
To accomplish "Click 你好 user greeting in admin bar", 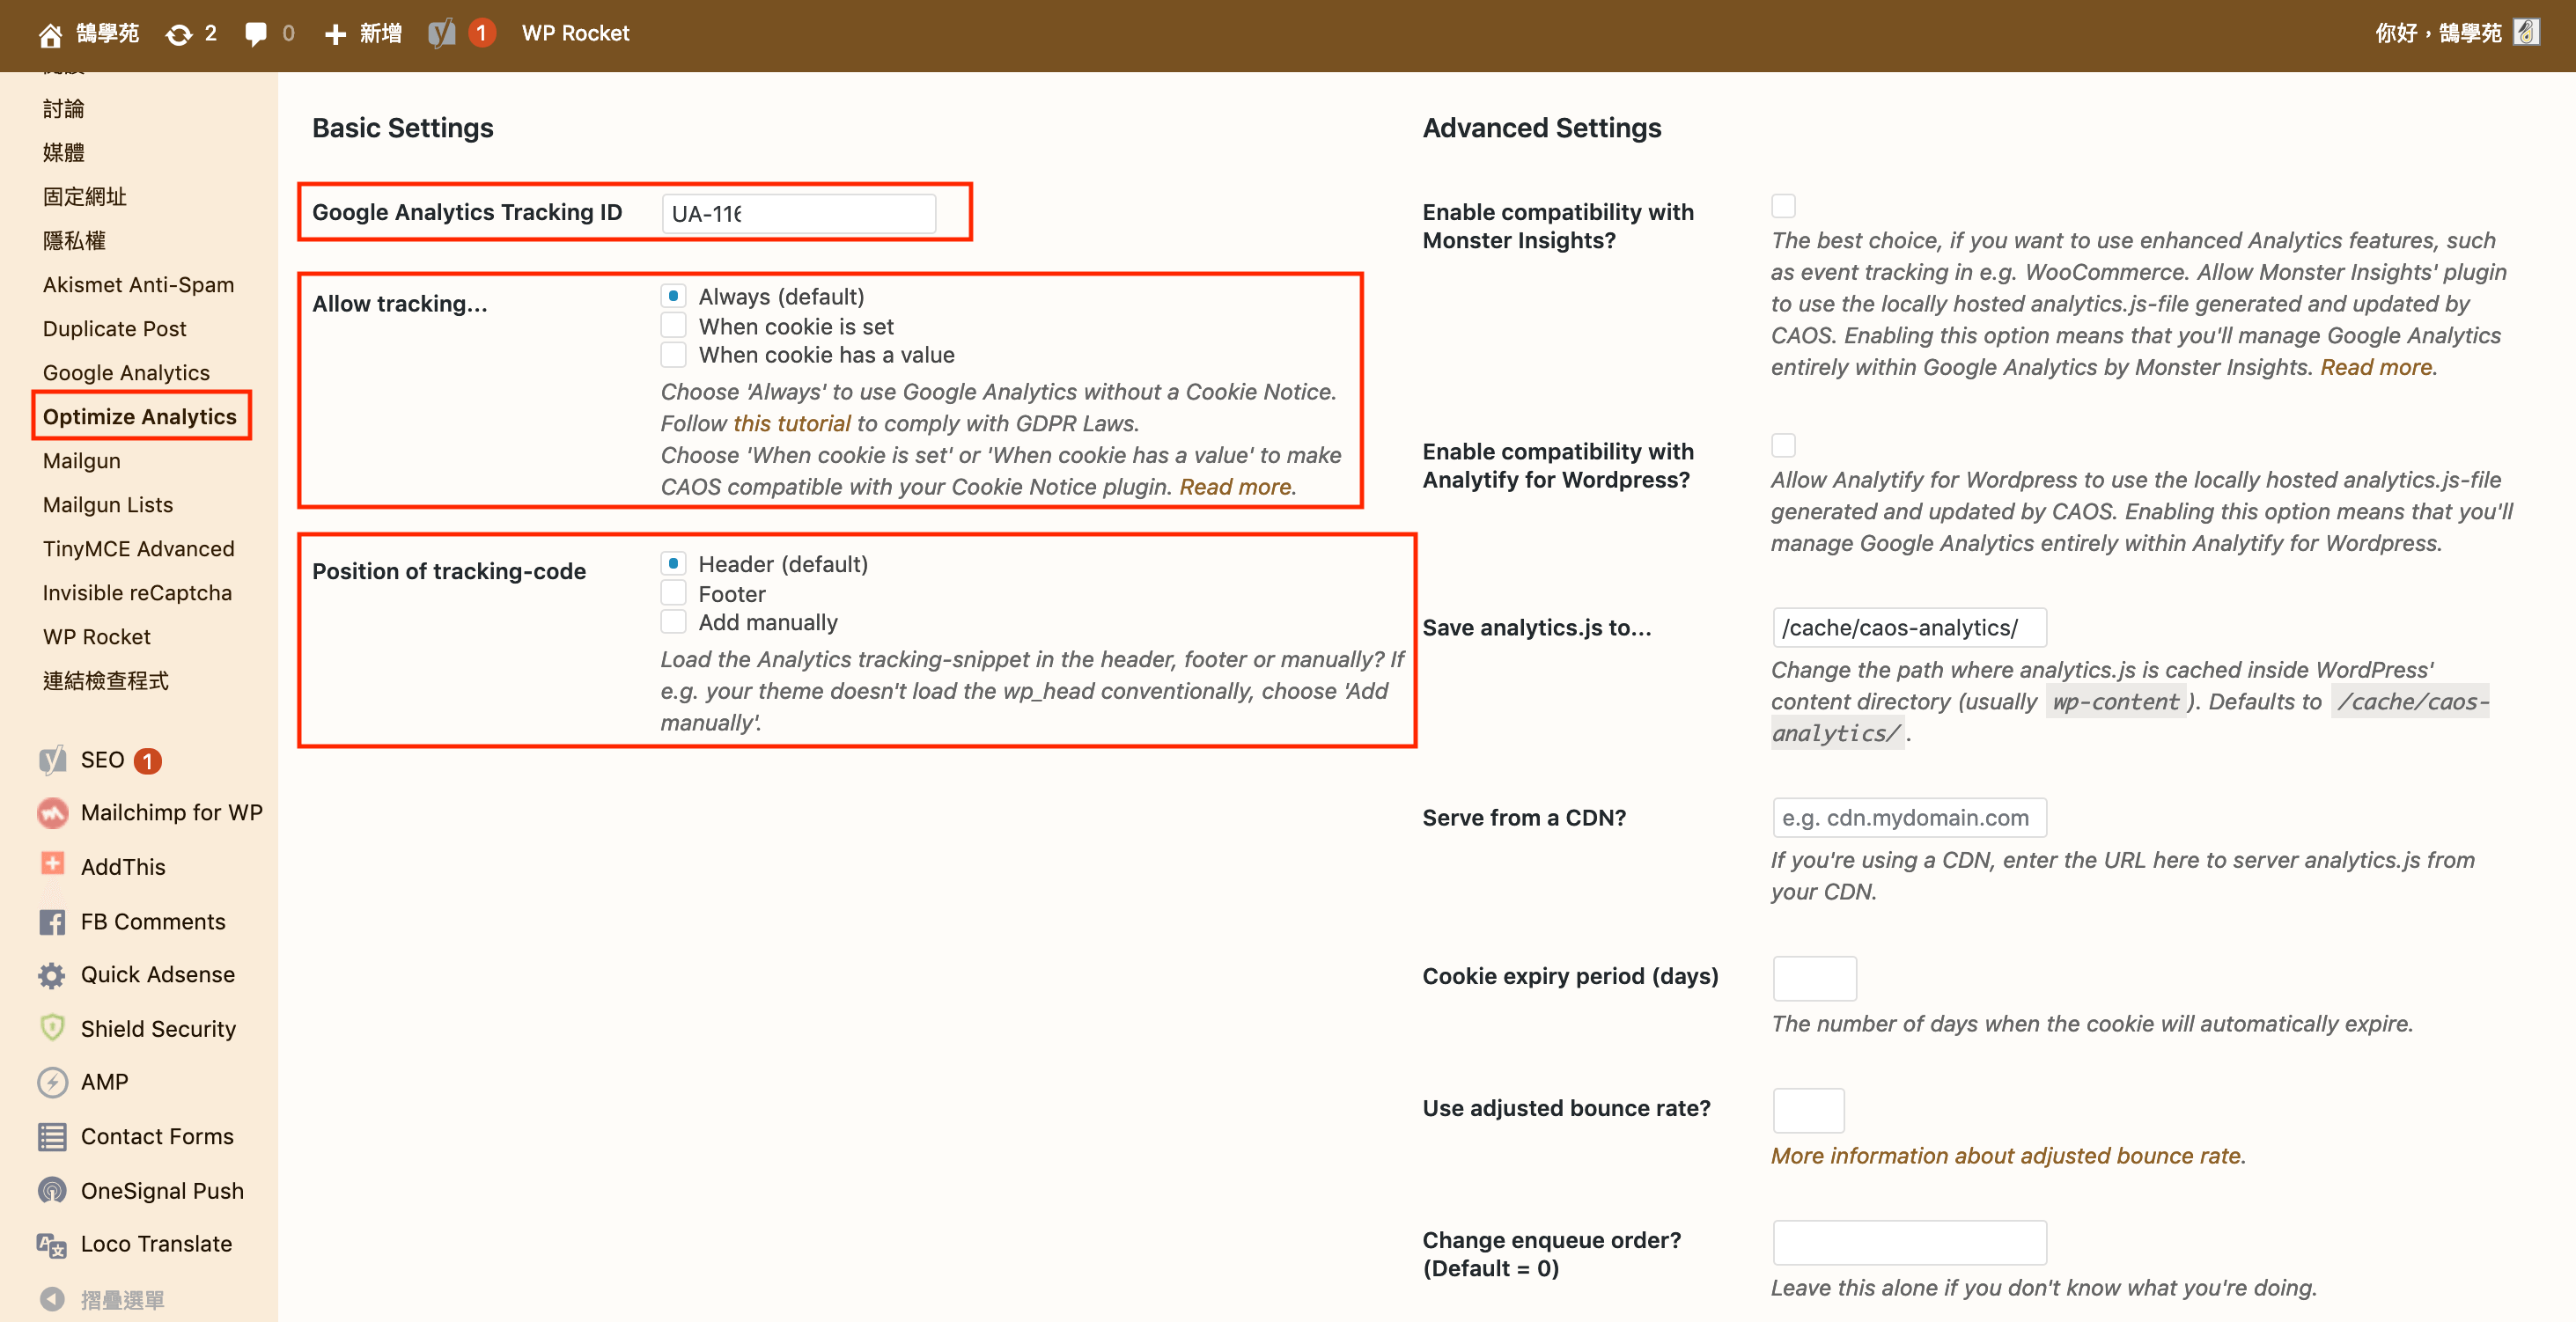I will (2438, 33).
